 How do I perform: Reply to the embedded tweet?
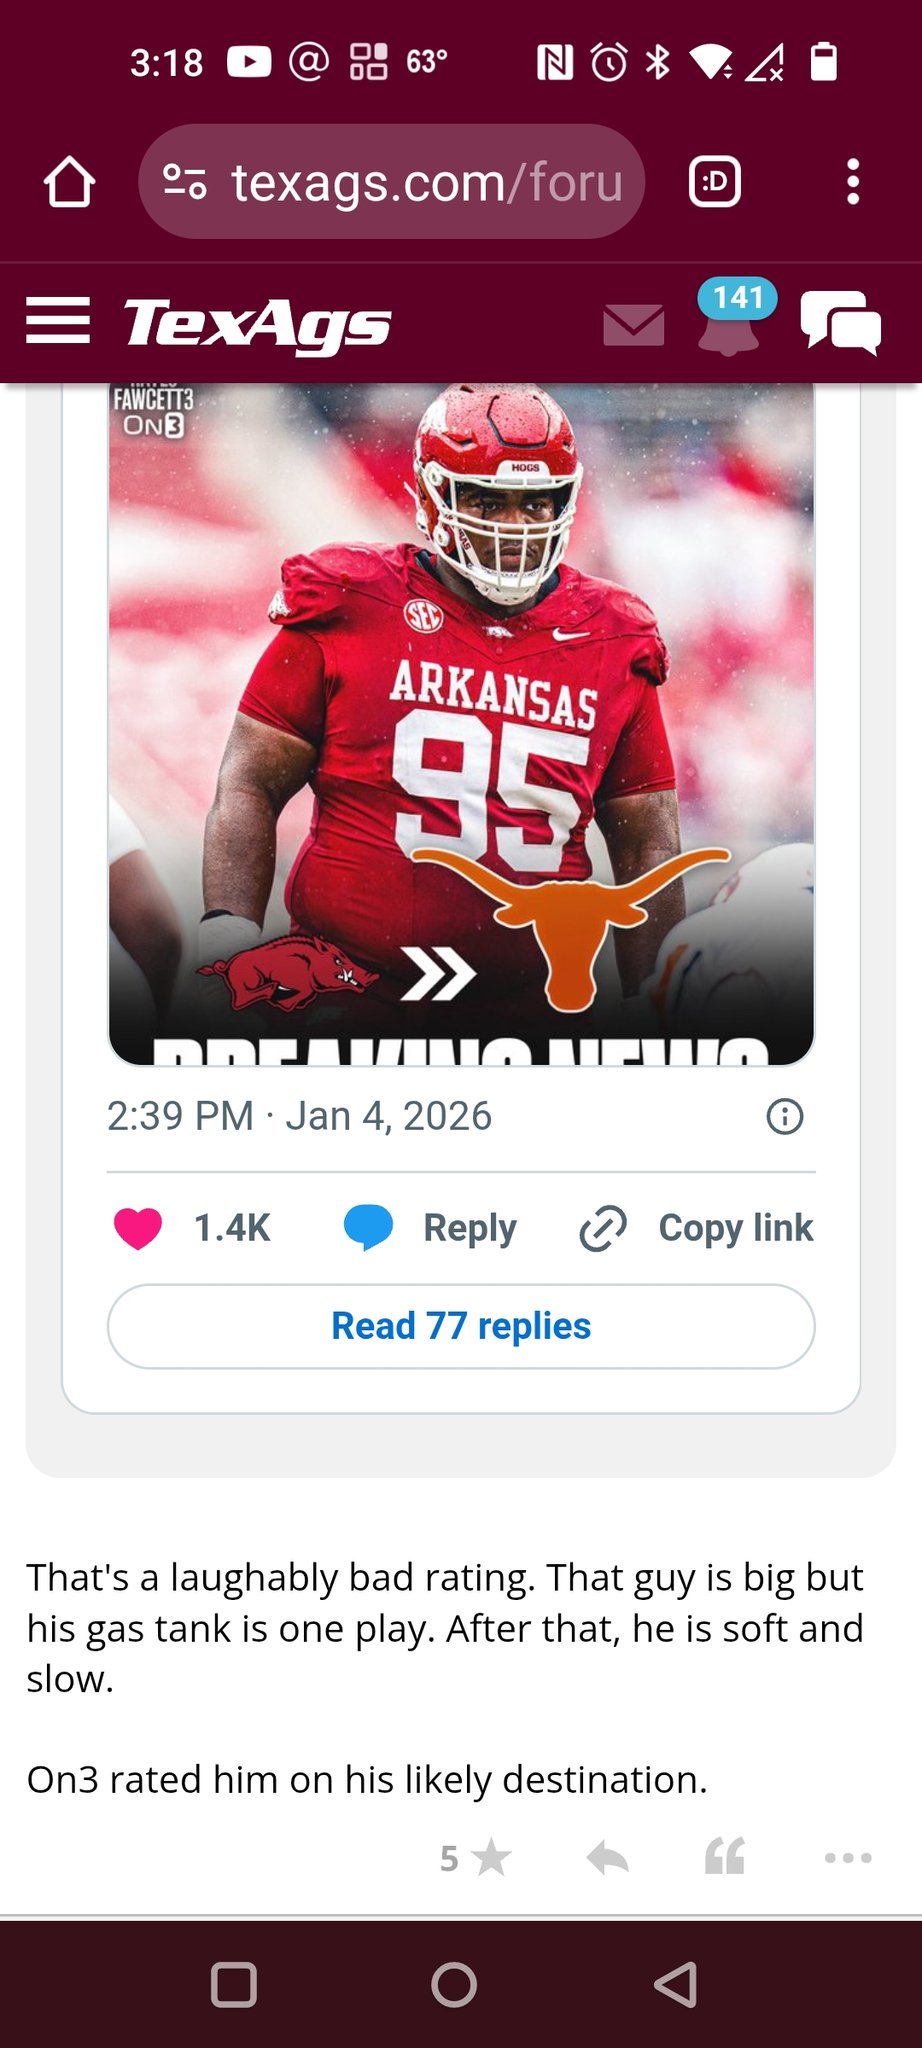(431, 1228)
